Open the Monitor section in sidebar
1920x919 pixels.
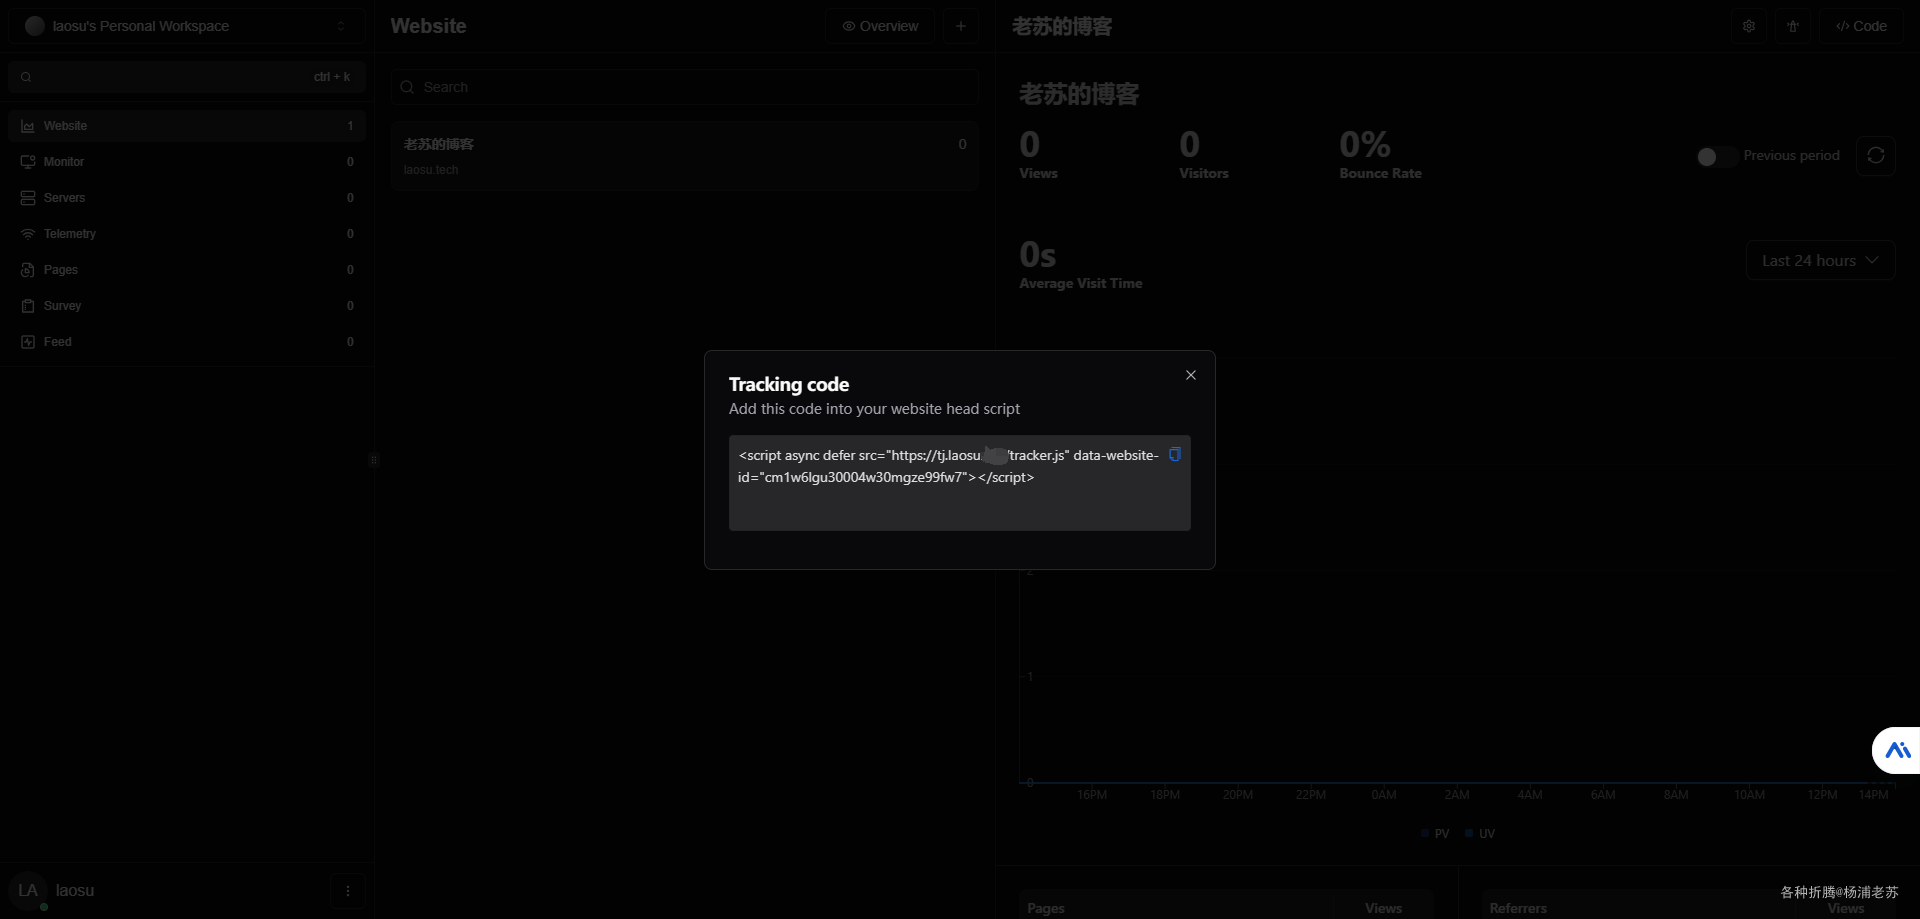(187, 162)
